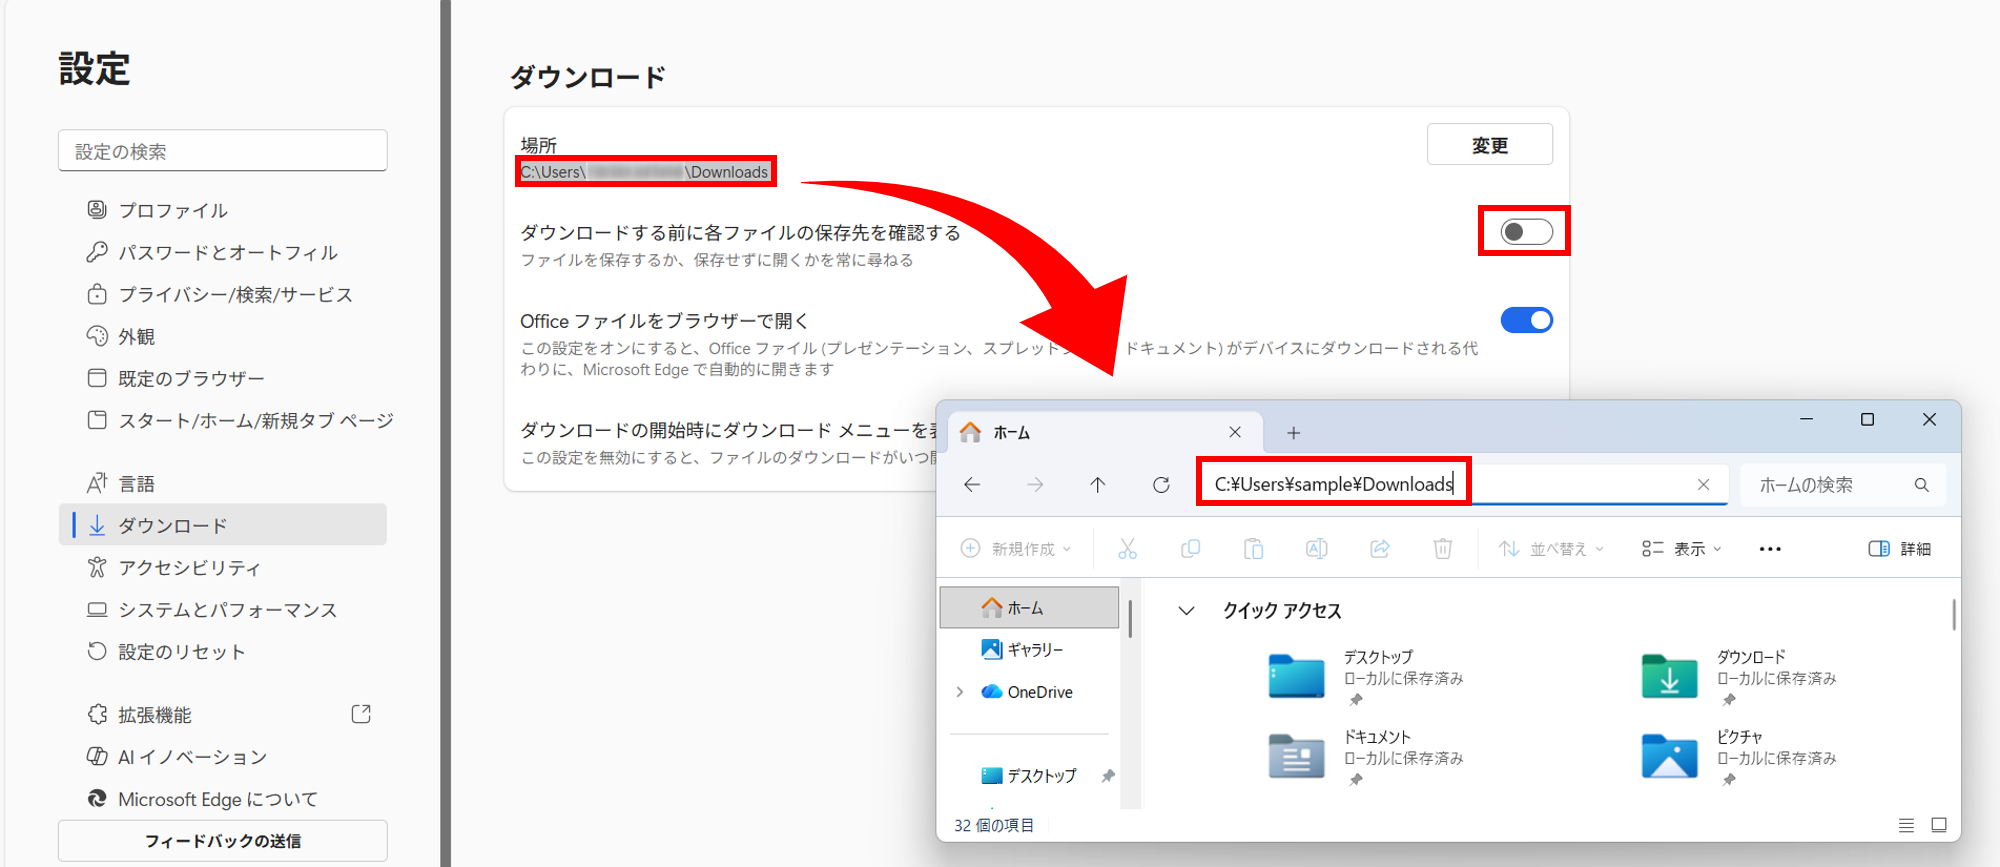Open the 表示 view dropdown
Viewport: 2000px width, 867px height.
click(1682, 549)
